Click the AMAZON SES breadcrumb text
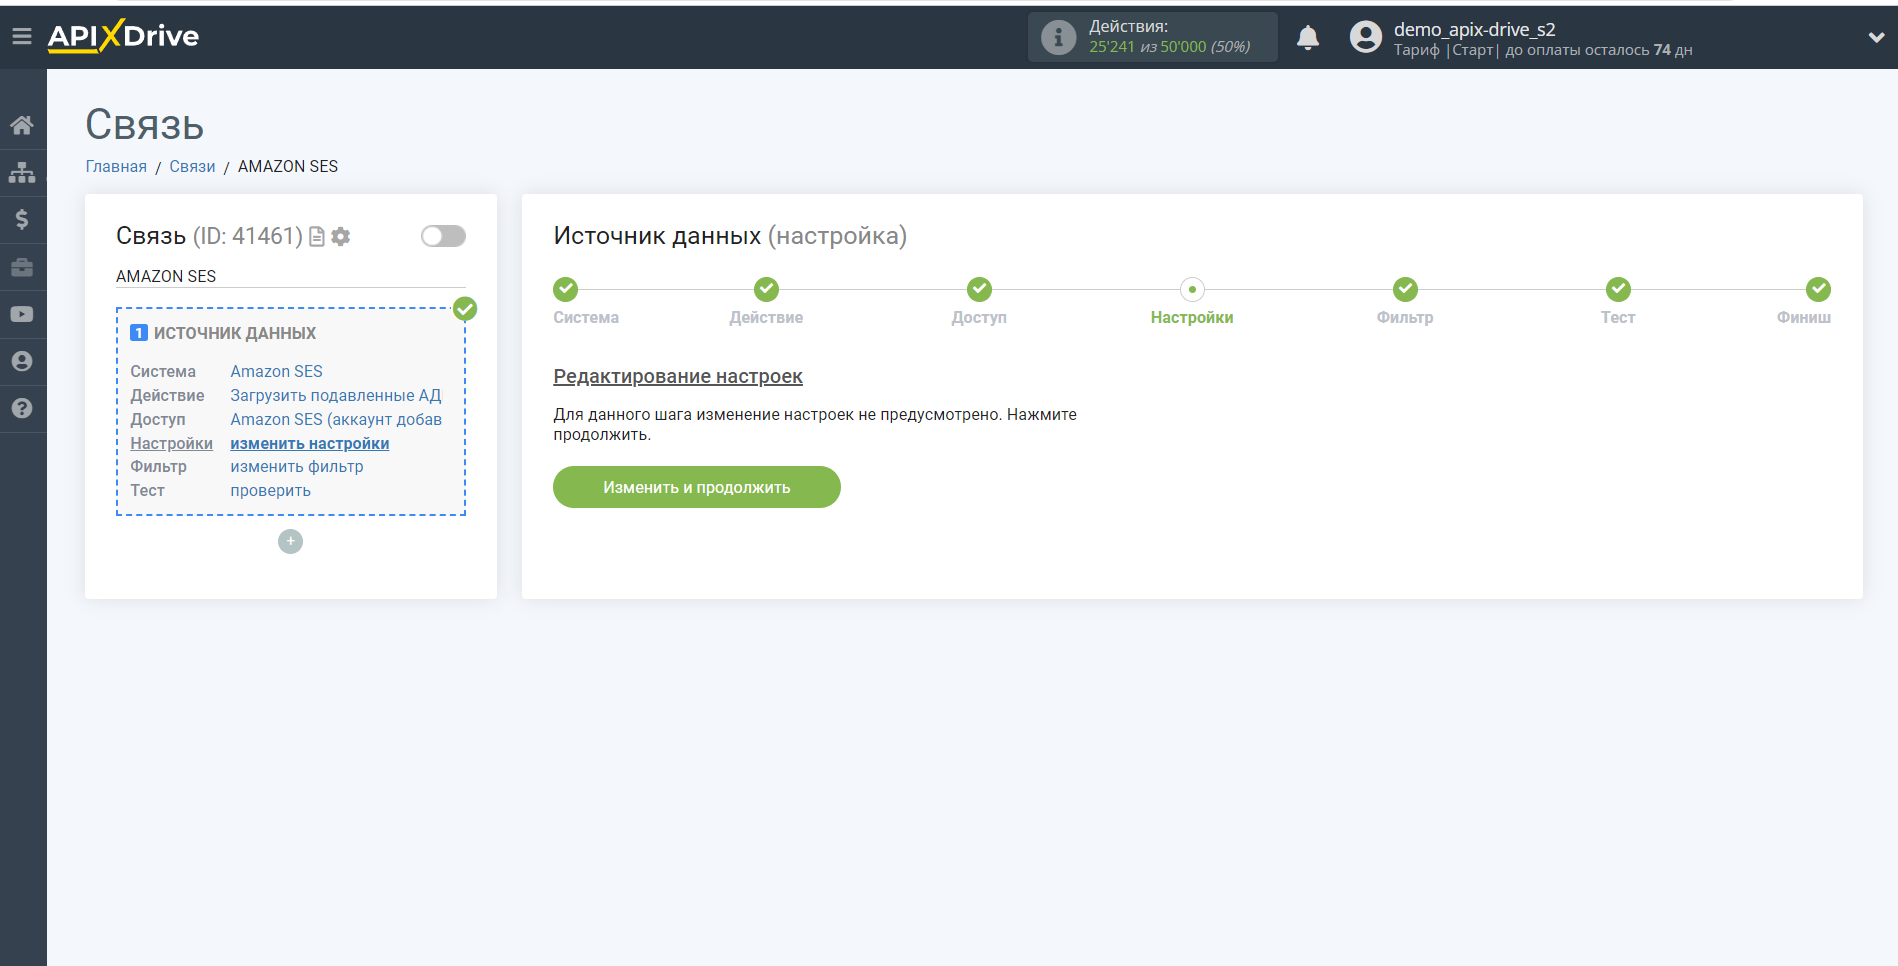Viewport: 1898px width, 966px height. click(288, 166)
